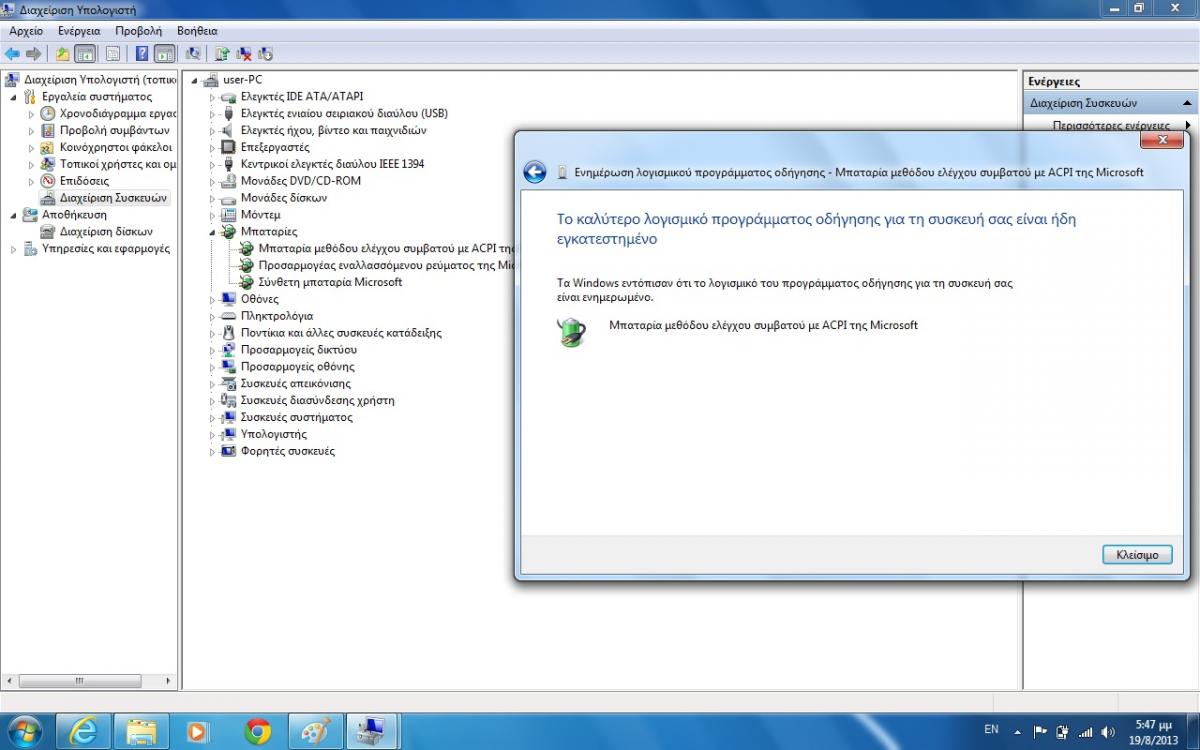Screen dimensions: 1200x750
Task: Click the Uninstall device icon with red X
Action: (x=243, y=53)
